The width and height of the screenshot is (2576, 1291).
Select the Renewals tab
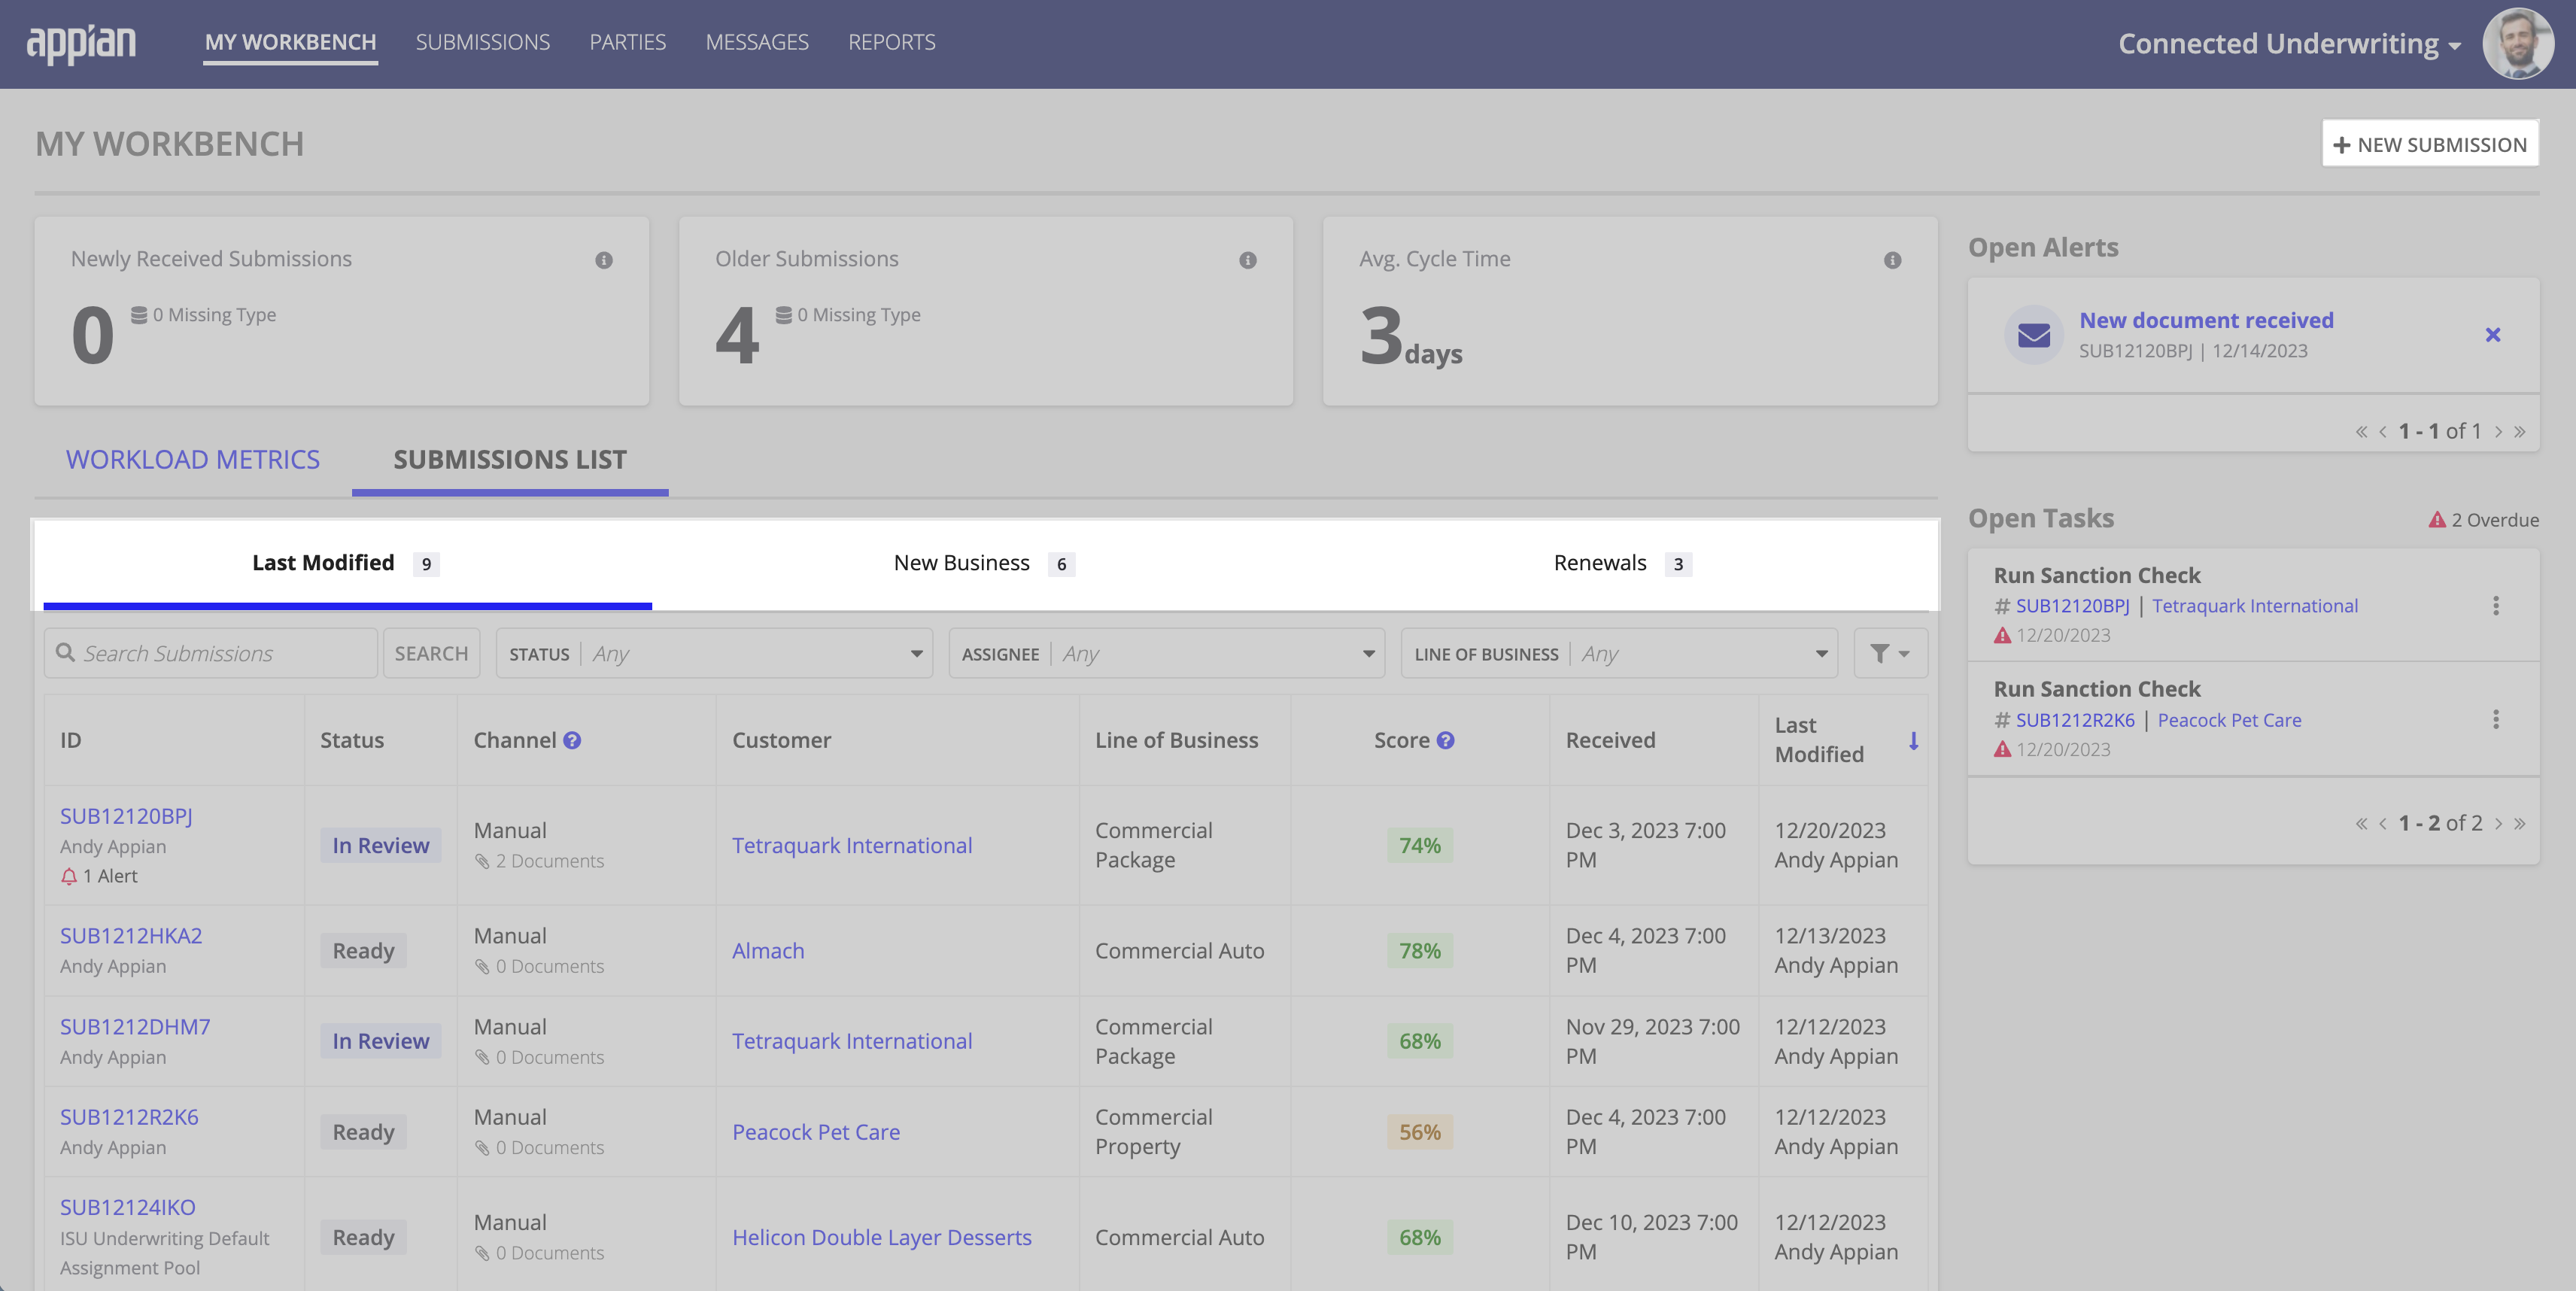point(1622,564)
